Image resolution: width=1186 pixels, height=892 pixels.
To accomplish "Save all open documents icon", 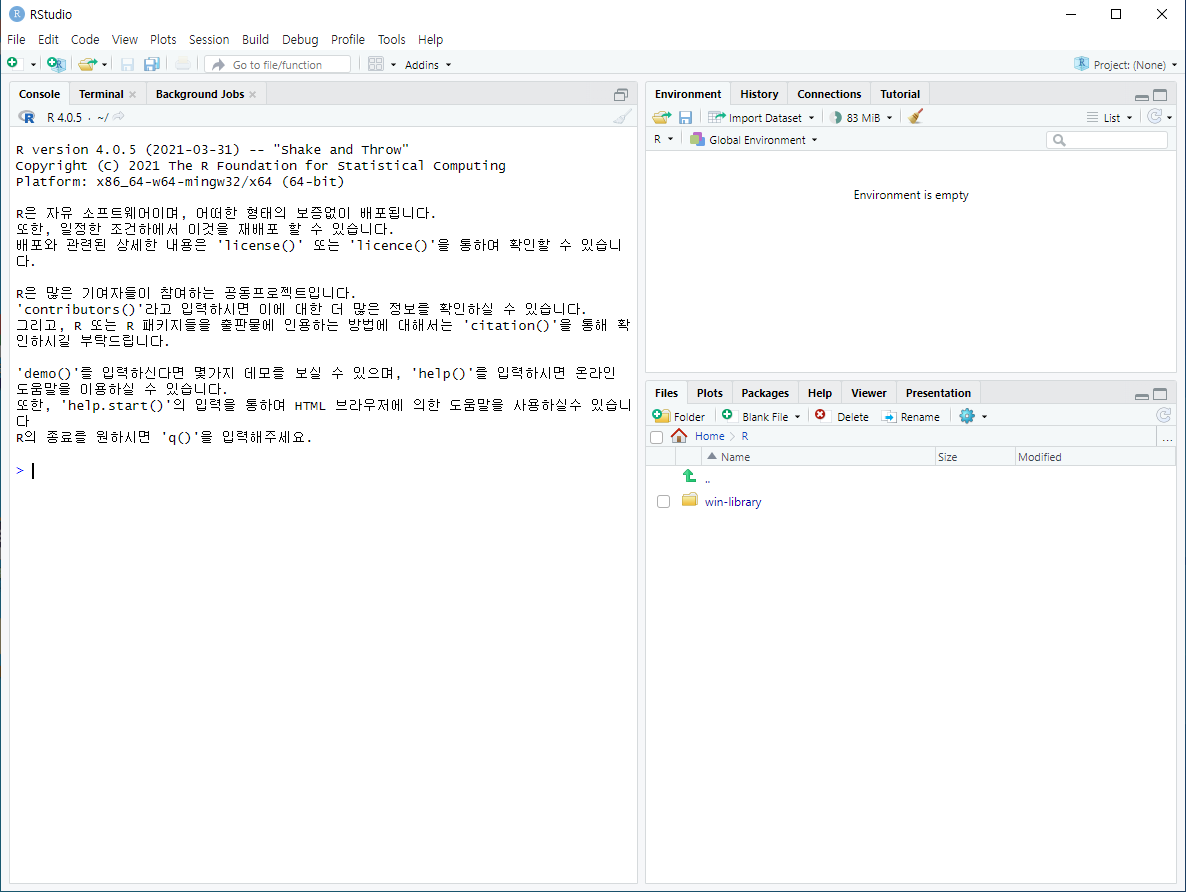I will coord(152,64).
